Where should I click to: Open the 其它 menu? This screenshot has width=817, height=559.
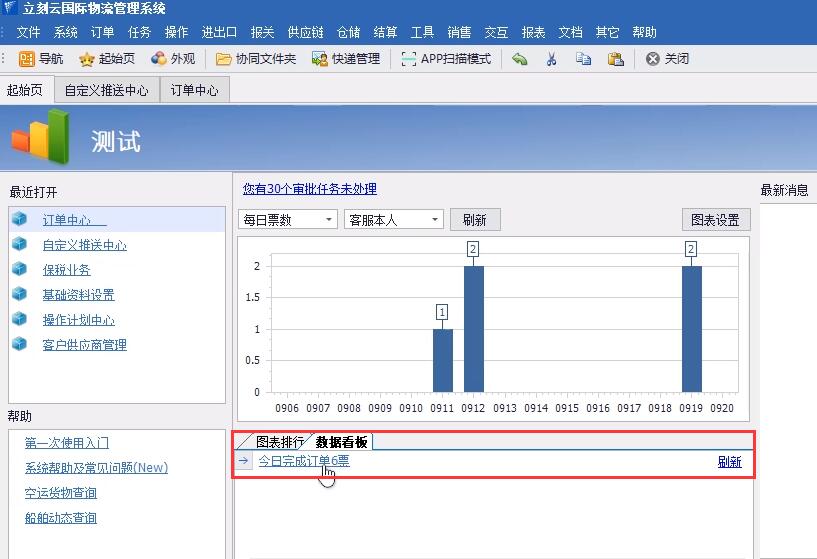[608, 32]
